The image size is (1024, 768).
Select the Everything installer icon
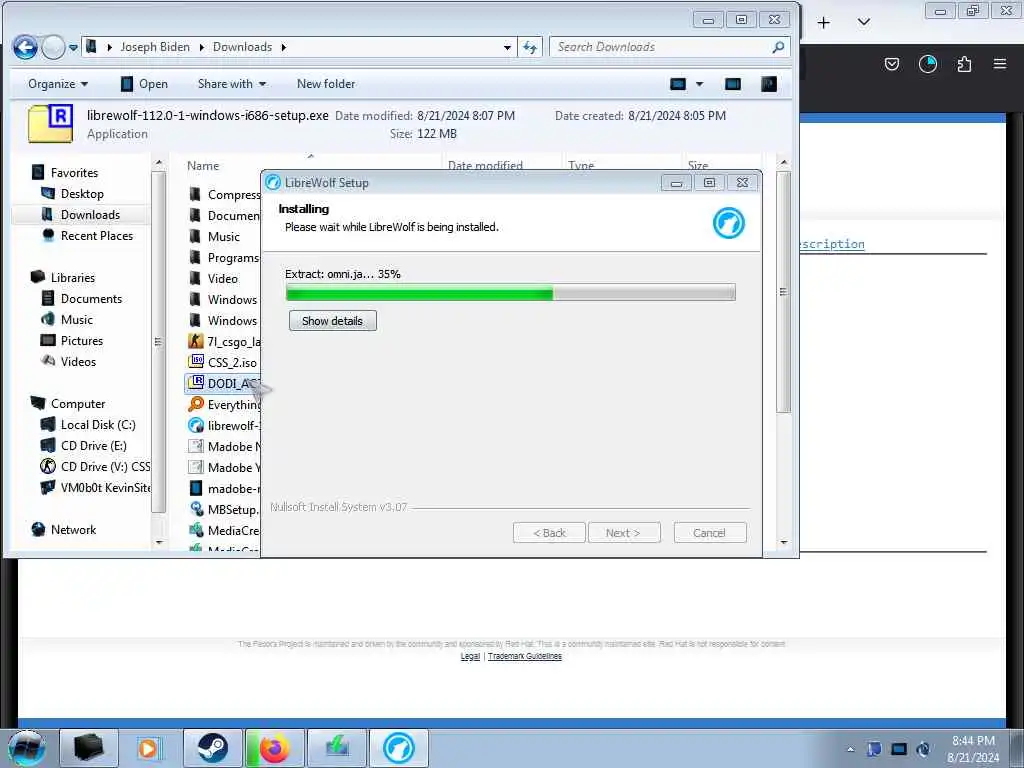point(196,404)
